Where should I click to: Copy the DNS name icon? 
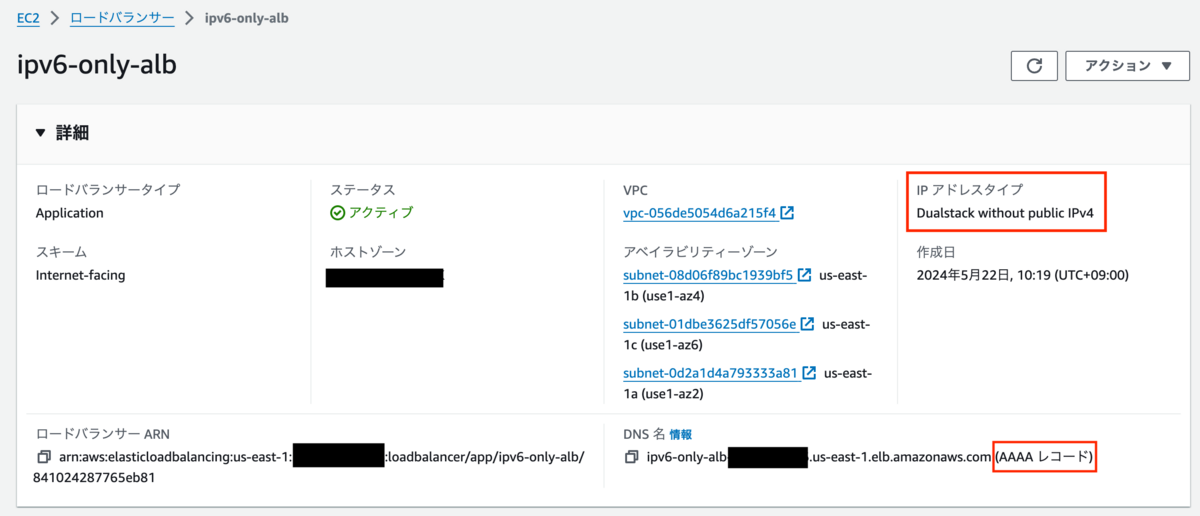[631, 457]
